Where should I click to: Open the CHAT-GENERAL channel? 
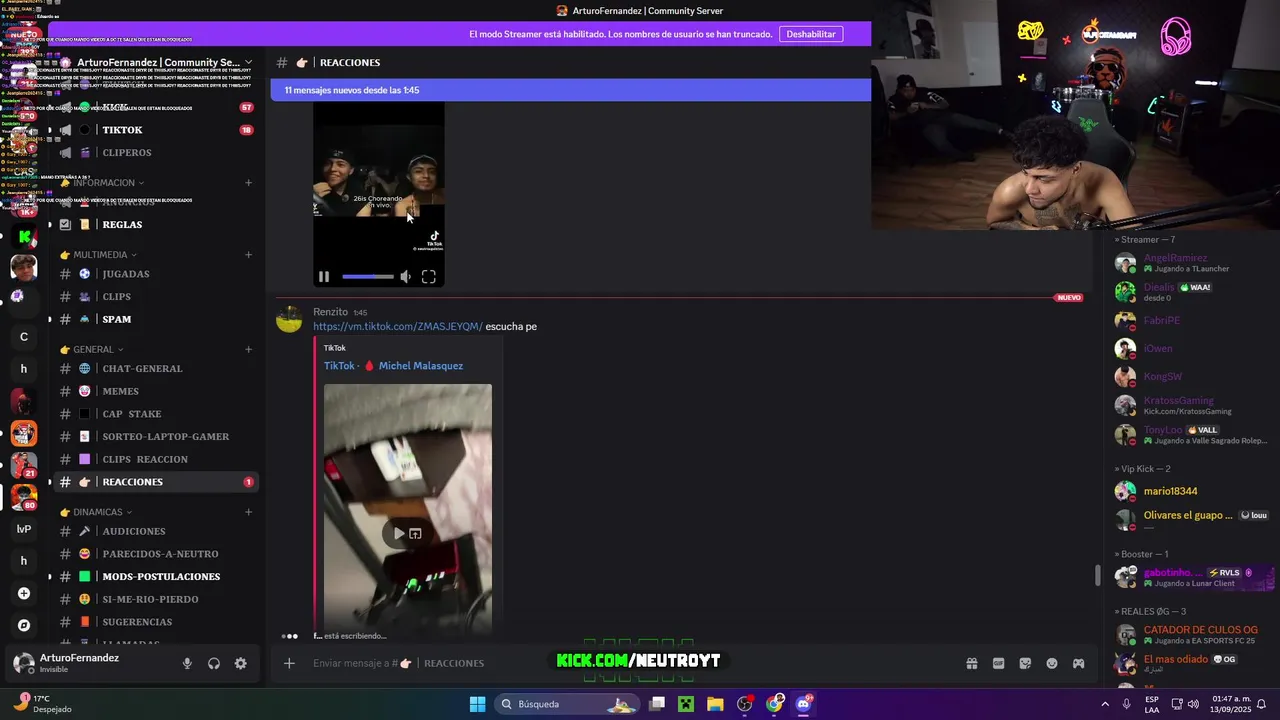pos(156,369)
